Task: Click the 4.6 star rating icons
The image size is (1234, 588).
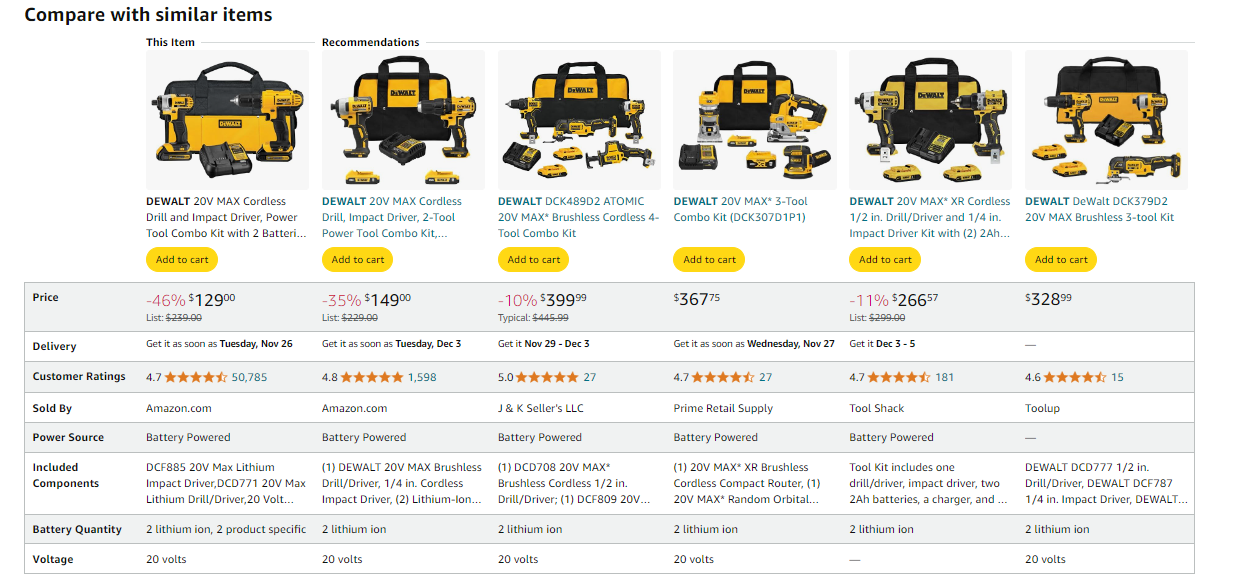Action: pos(1075,377)
